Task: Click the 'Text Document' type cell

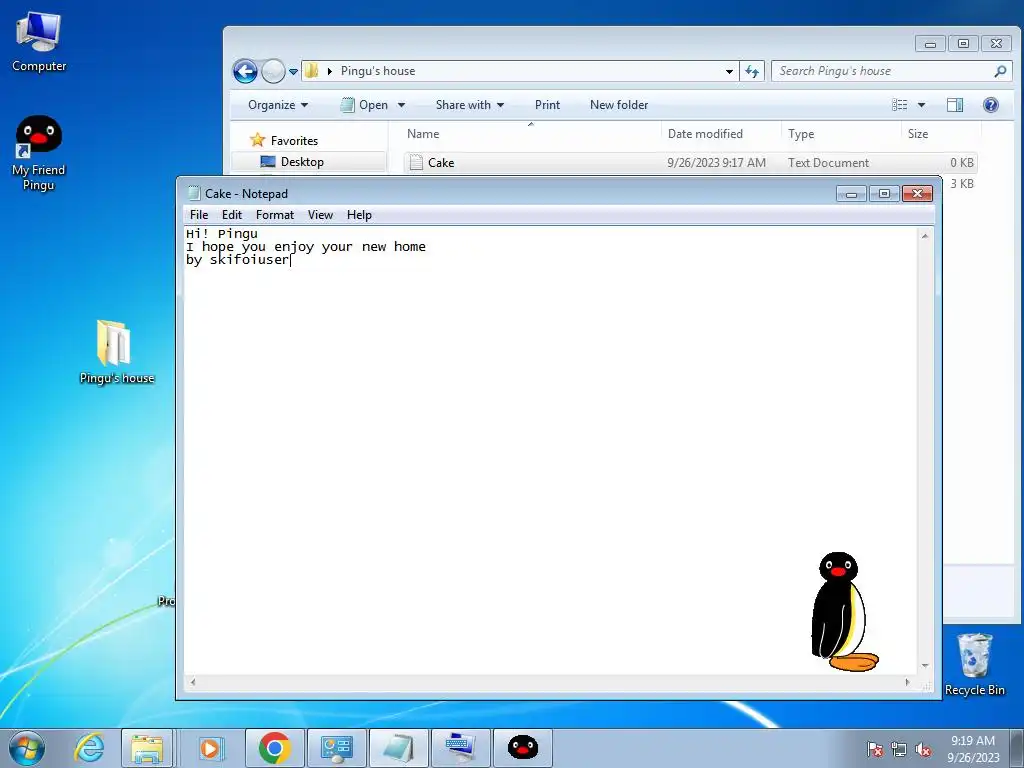Action: coord(828,163)
